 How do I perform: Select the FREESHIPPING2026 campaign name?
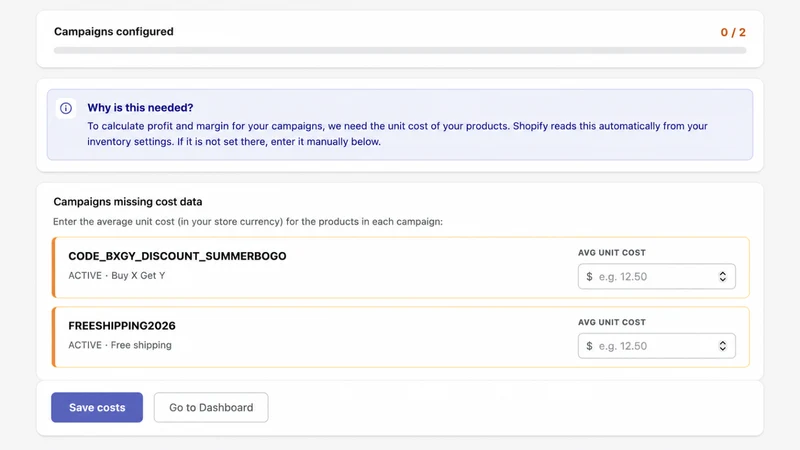tap(122, 326)
